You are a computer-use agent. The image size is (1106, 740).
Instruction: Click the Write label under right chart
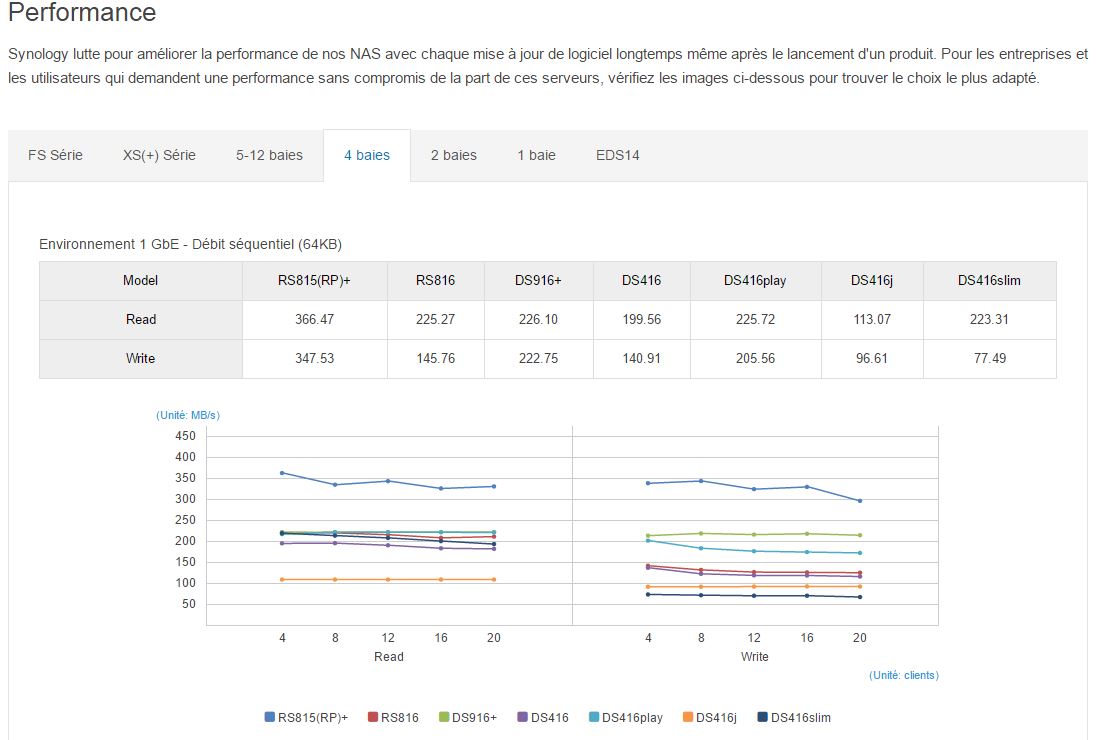tap(755, 657)
